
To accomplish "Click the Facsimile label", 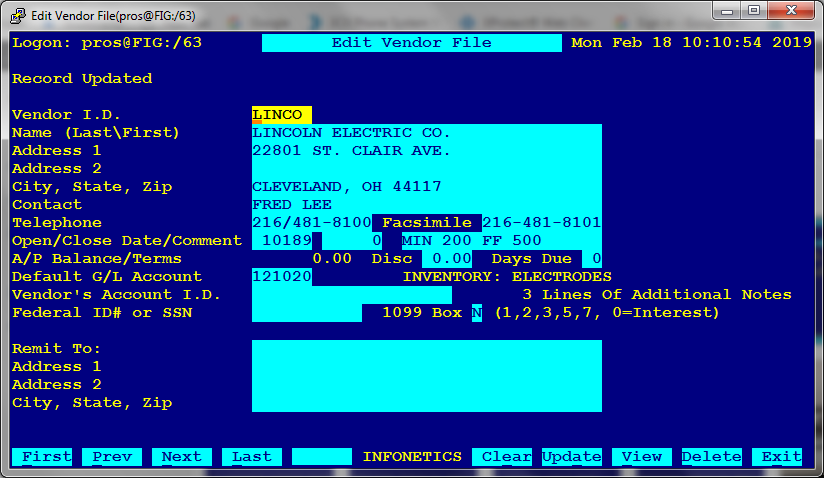I will [427, 223].
